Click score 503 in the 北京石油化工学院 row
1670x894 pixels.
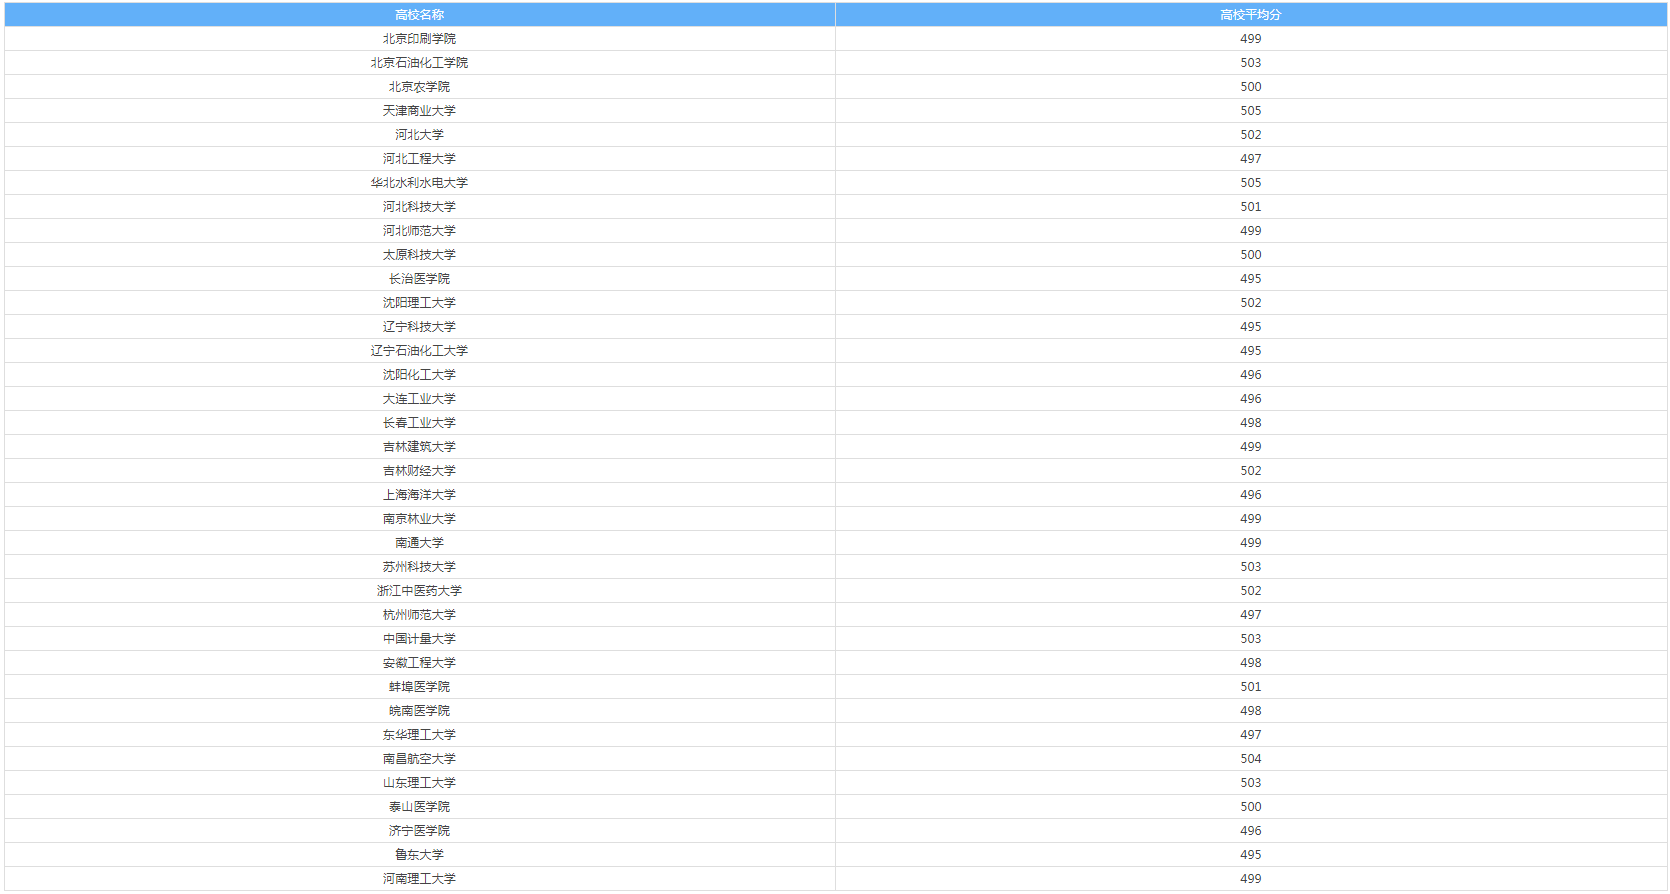click(1251, 63)
